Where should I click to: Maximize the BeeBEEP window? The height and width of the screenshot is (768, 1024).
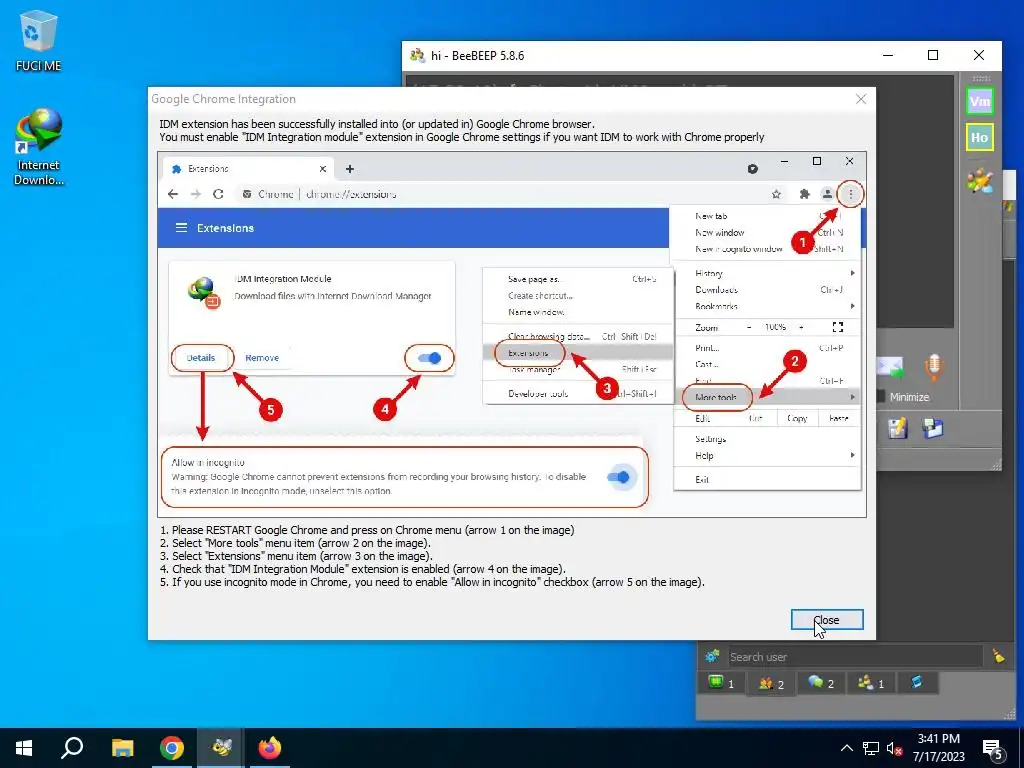[933, 56]
